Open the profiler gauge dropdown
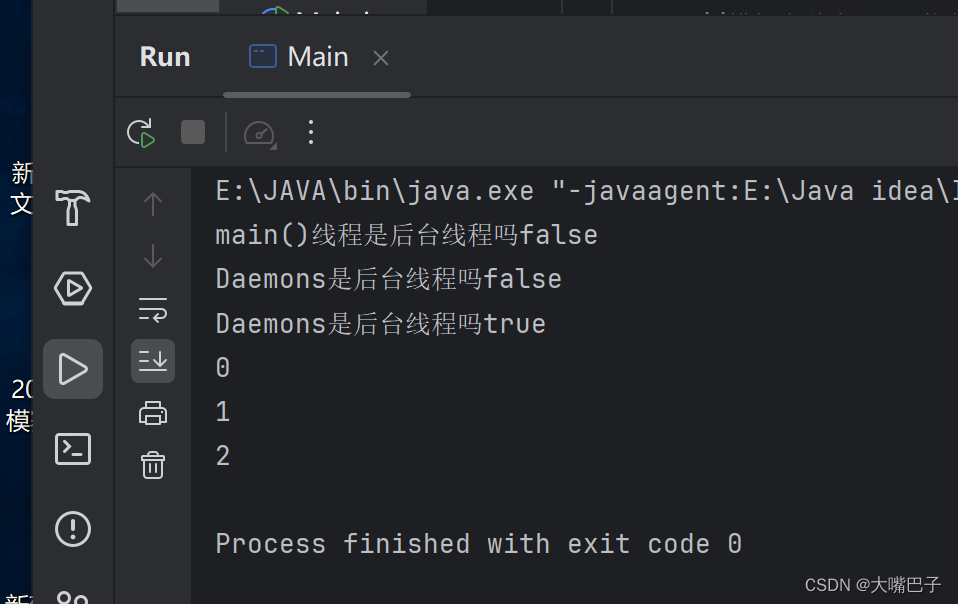Viewport: 958px width, 604px height. 259,132
